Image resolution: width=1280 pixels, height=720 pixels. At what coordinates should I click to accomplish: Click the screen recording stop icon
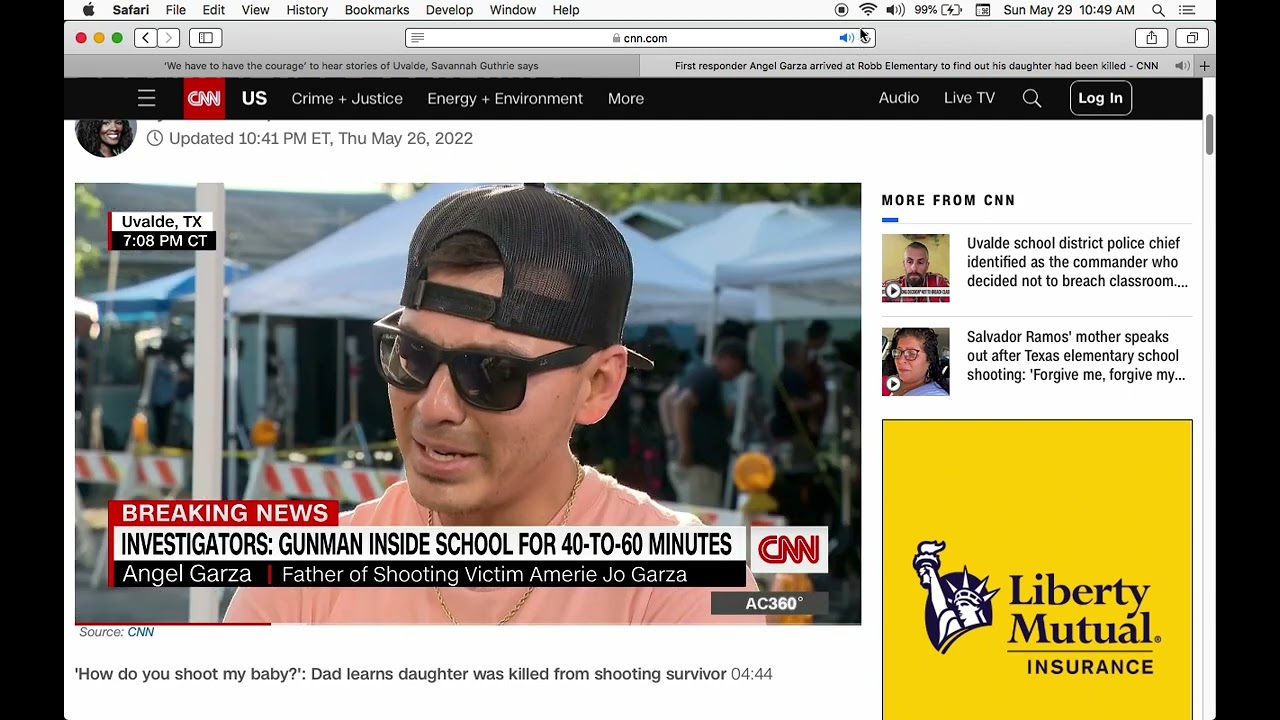(x=841, y=10)
